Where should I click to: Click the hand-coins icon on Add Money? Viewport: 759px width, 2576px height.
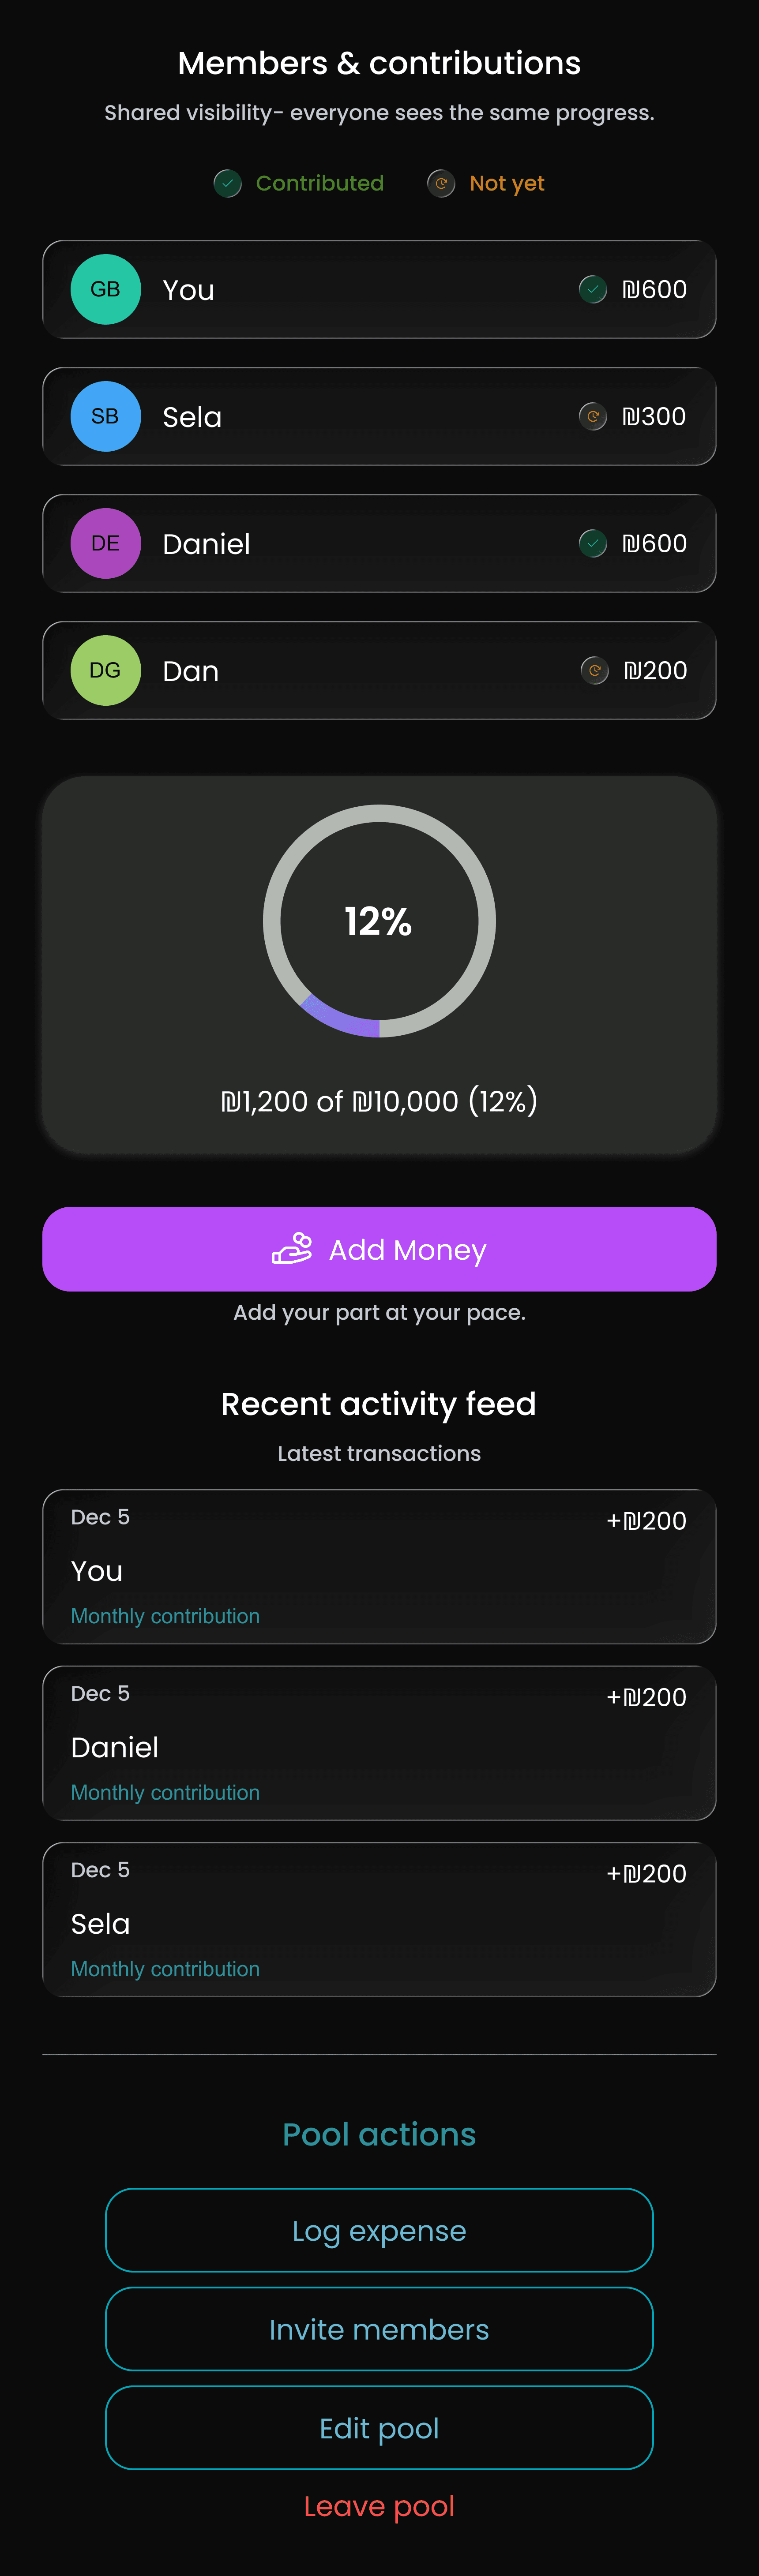tap(292, 1249)
